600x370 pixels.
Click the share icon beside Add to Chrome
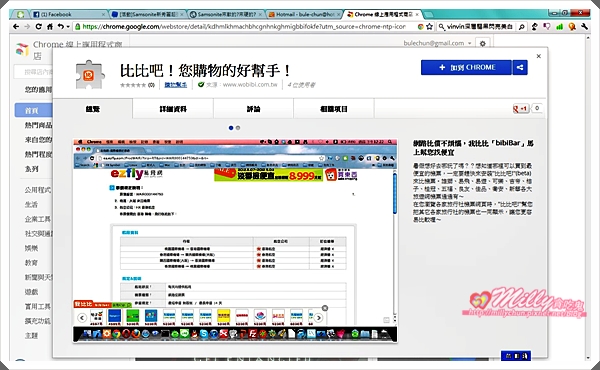tap(520, 68)
